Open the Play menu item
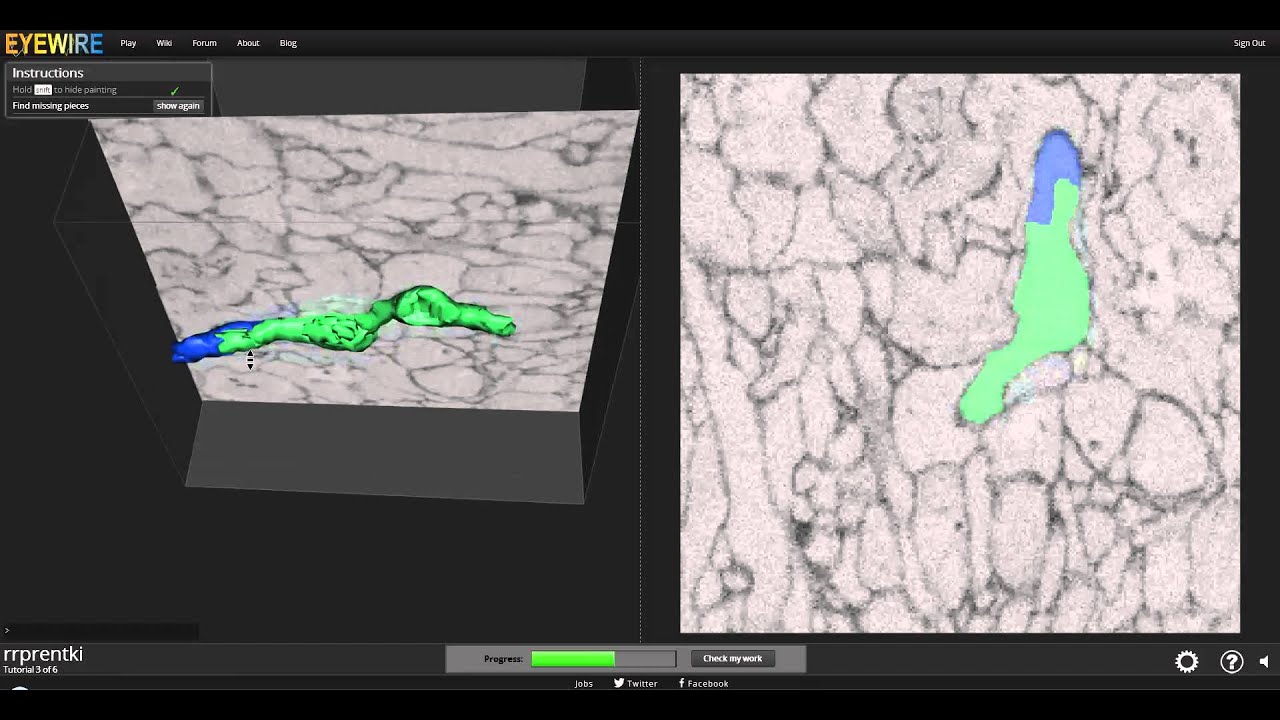1280x720 pixels. 128,43
